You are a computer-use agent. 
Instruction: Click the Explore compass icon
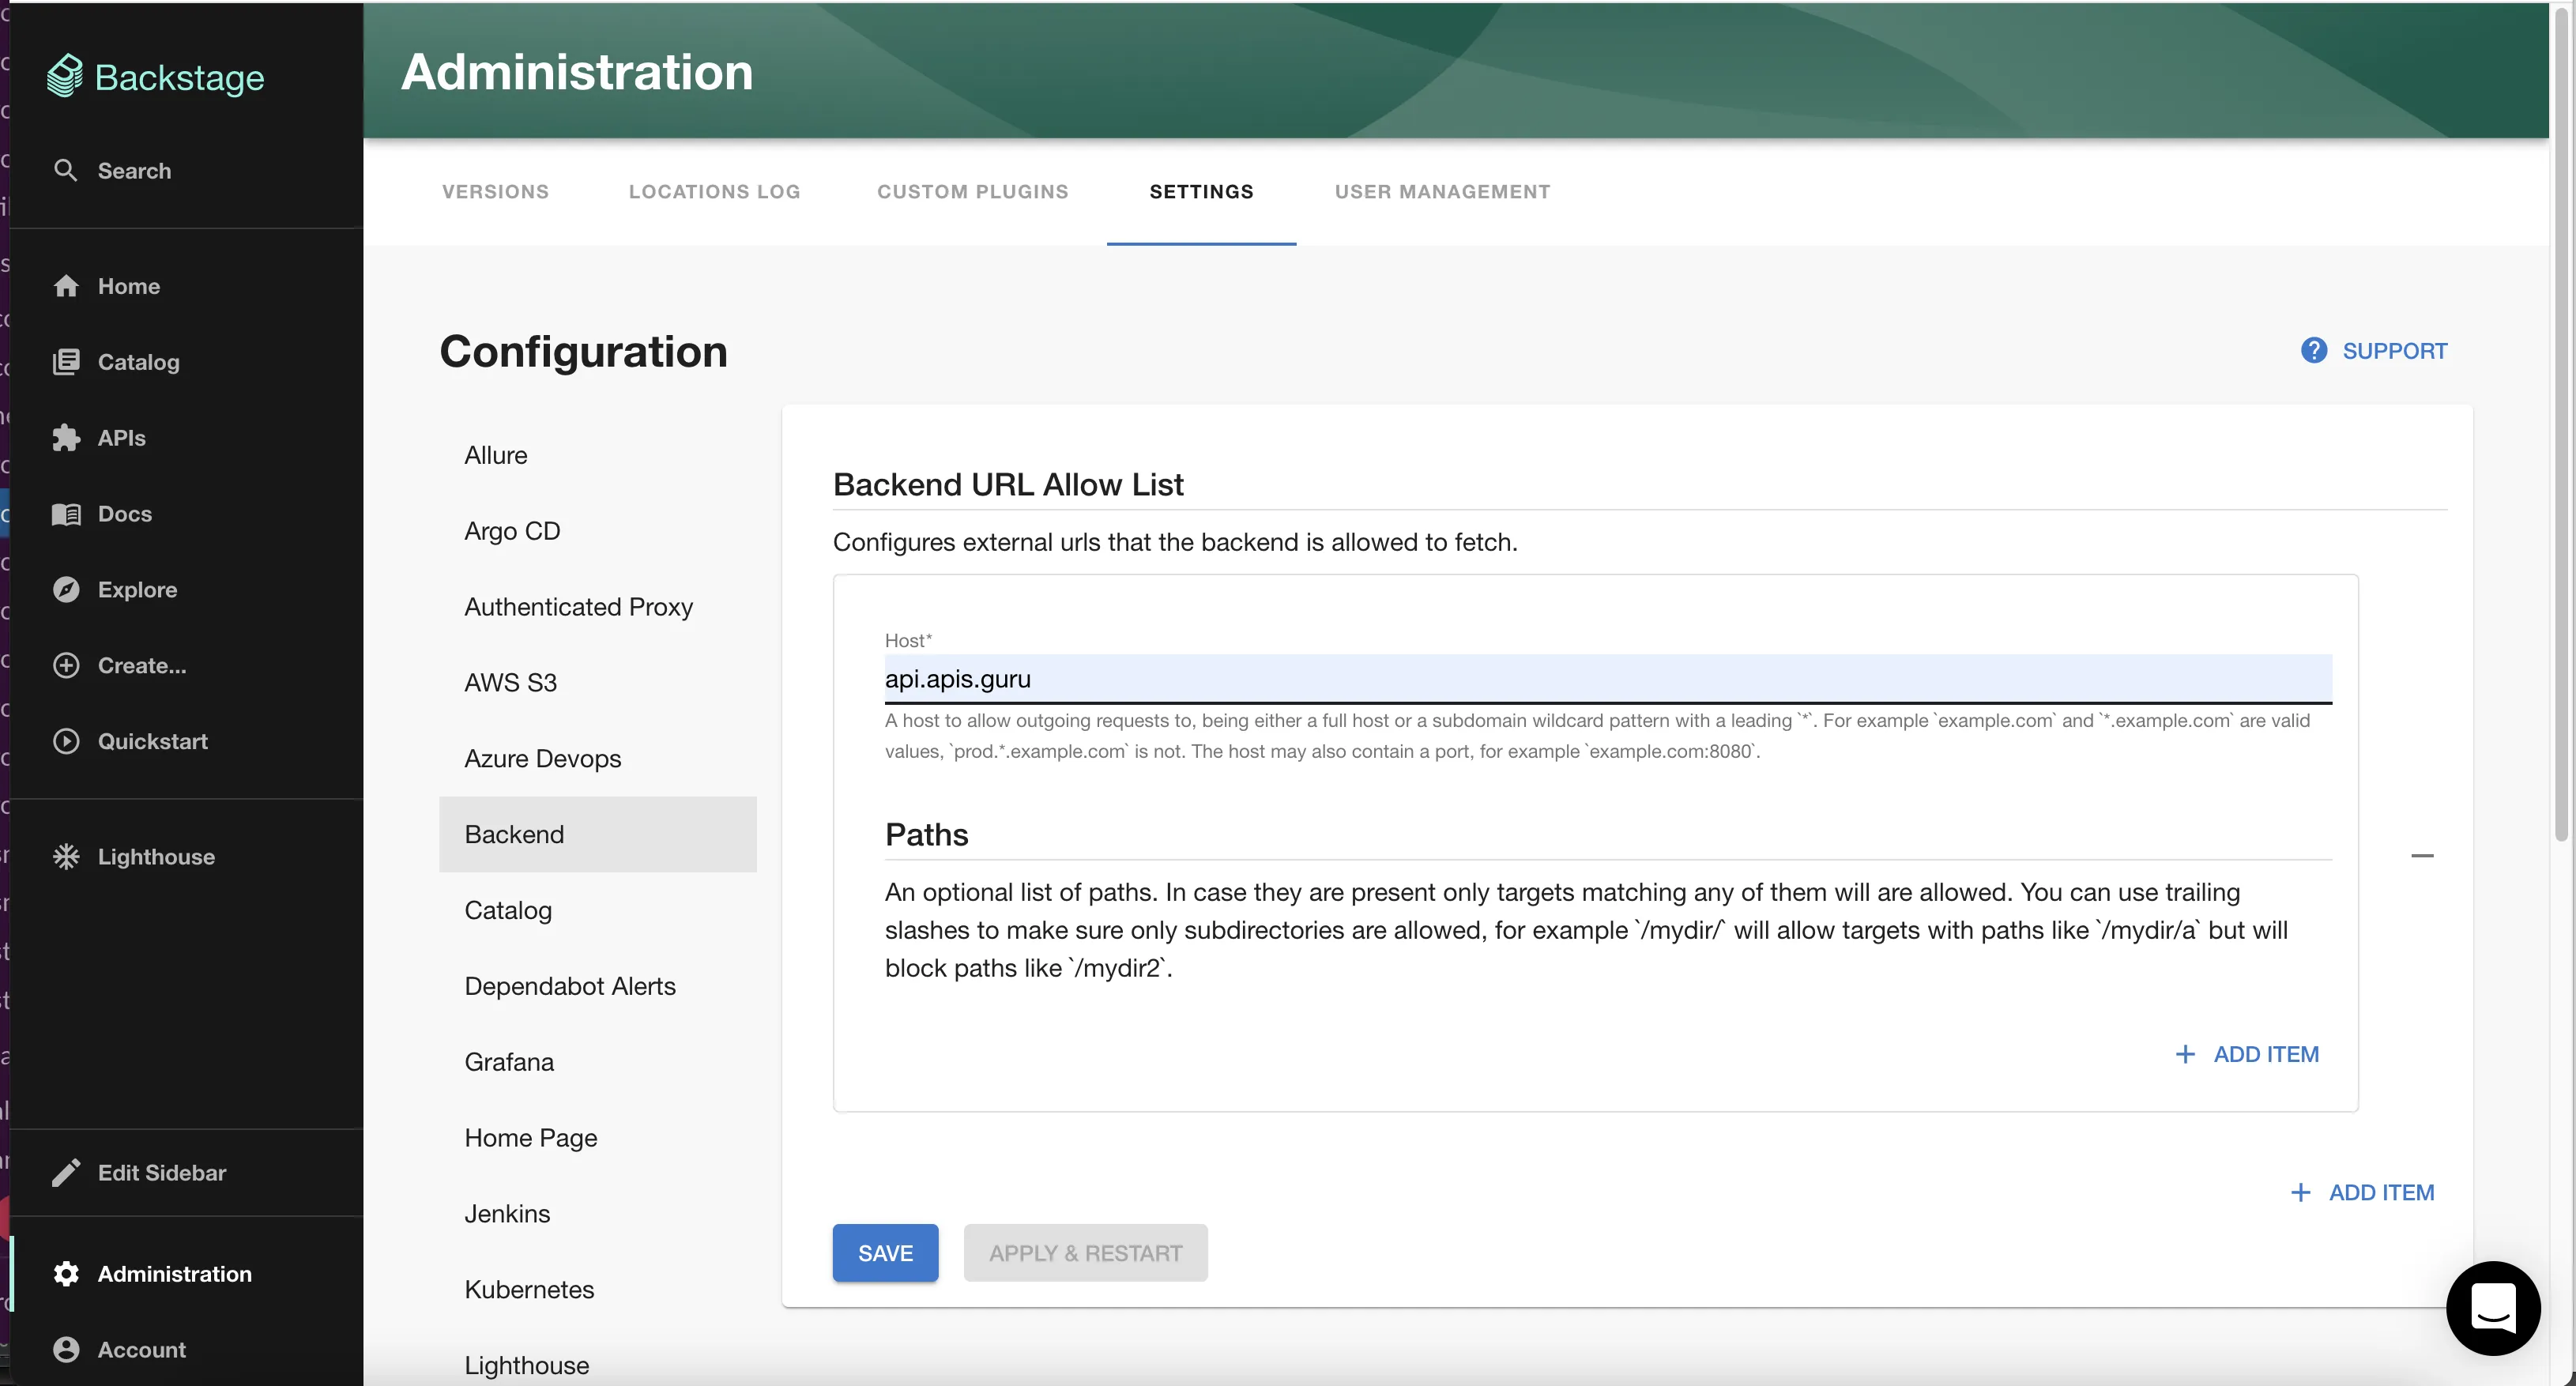[x=66, y=590]
